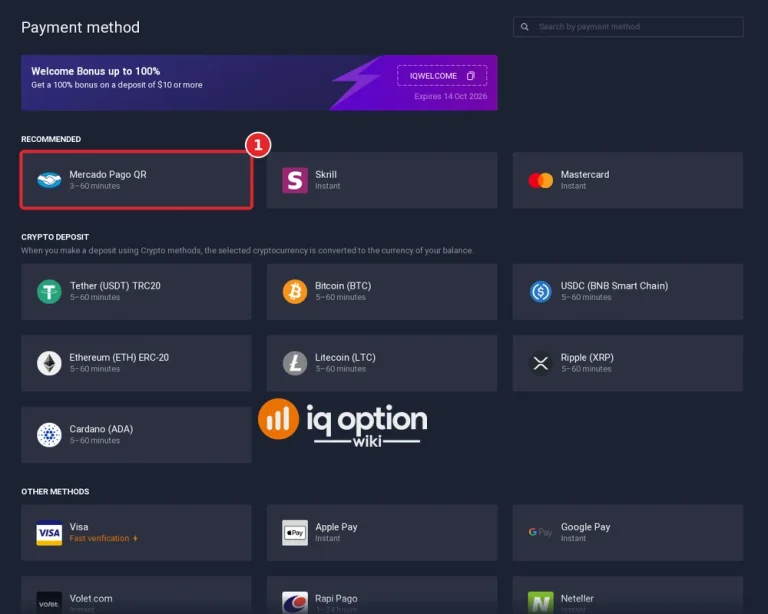Click the 'CRYPTO DEPOSIT' section heading
Image resolution: width=768 pixels, height=614 pixels.
[55, 237]
